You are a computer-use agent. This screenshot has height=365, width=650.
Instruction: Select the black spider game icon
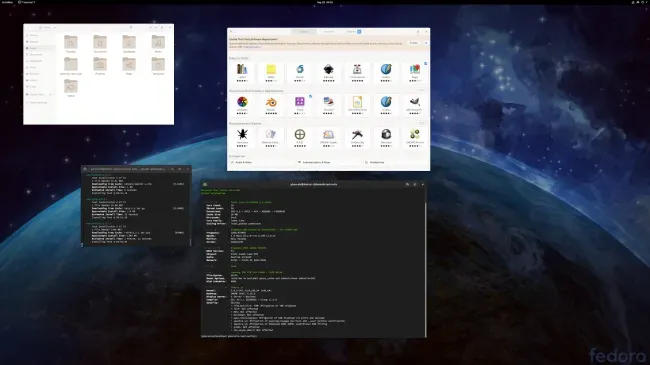pyautogui.click(x=242, y=134)
